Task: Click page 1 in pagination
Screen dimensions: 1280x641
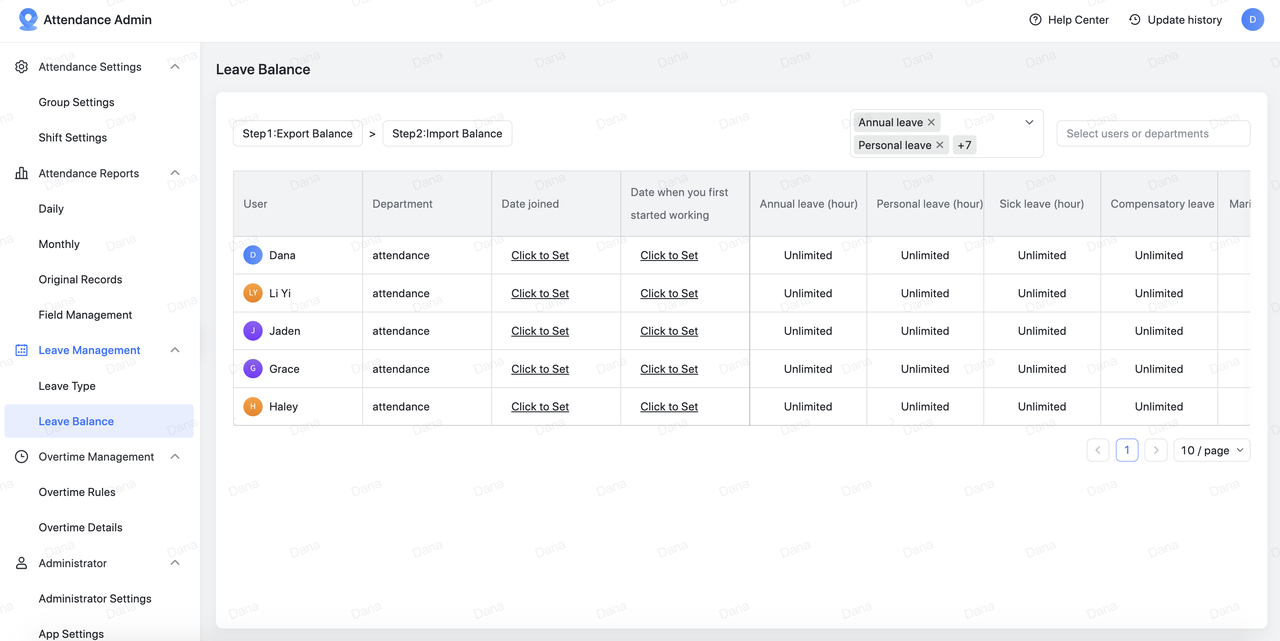Action: coord(1126,450)
